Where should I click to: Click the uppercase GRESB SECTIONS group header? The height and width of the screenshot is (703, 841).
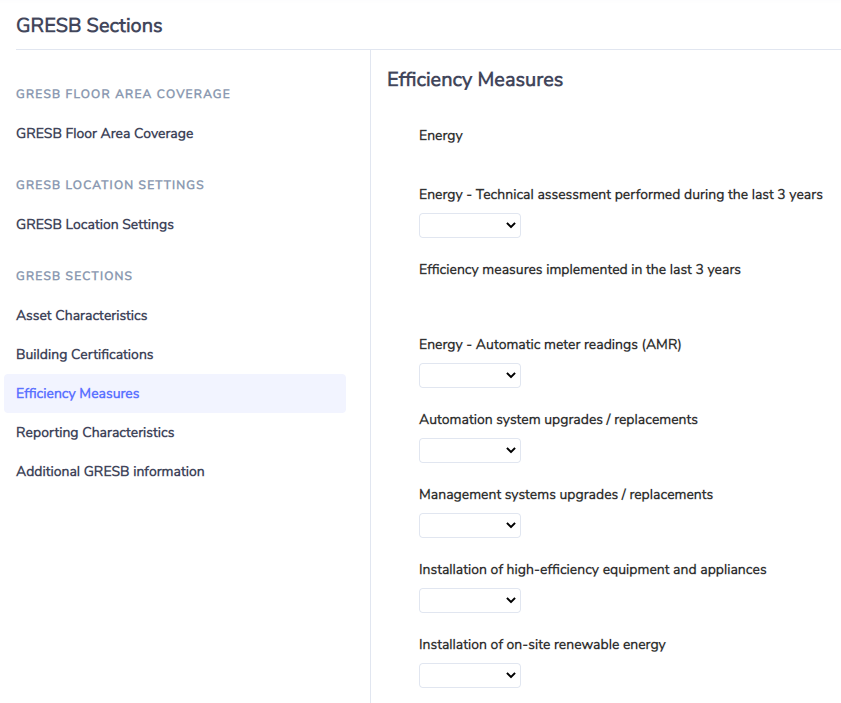click(74, 276)
